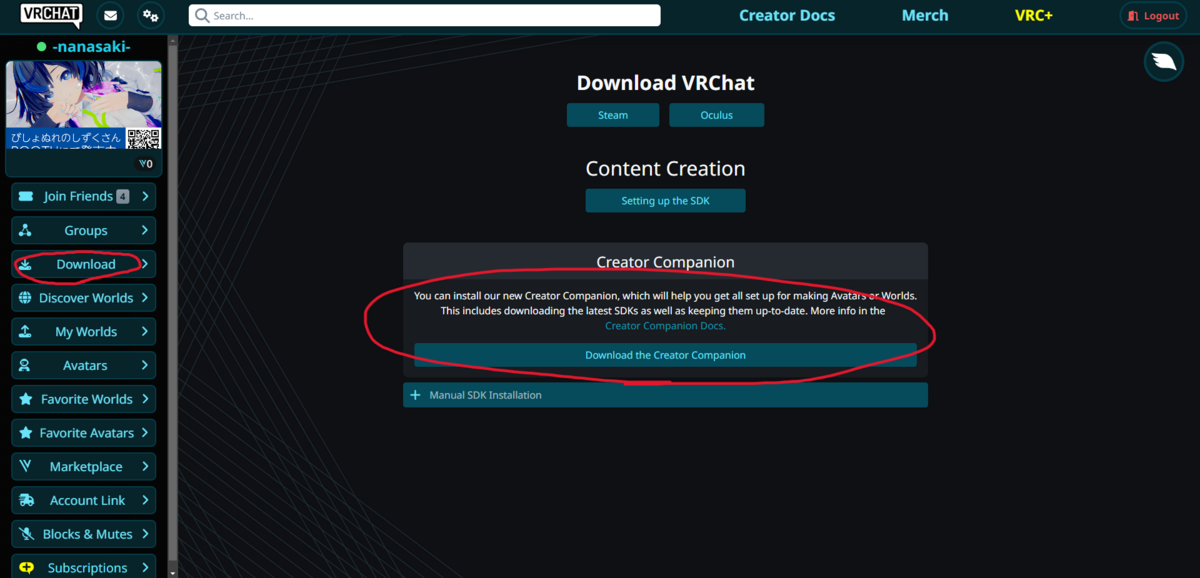
Task: Click the wing icon button at top right
Action: pos(1163,62)
